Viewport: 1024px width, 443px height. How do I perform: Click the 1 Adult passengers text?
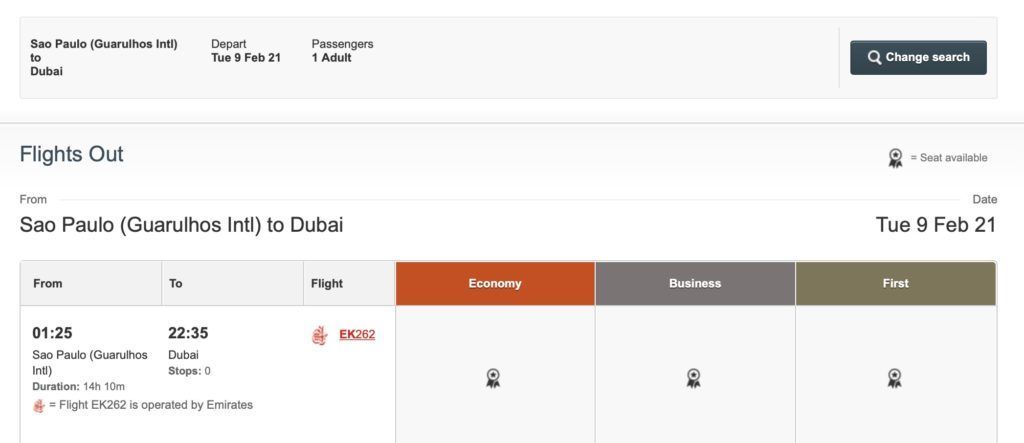point(332,57)
